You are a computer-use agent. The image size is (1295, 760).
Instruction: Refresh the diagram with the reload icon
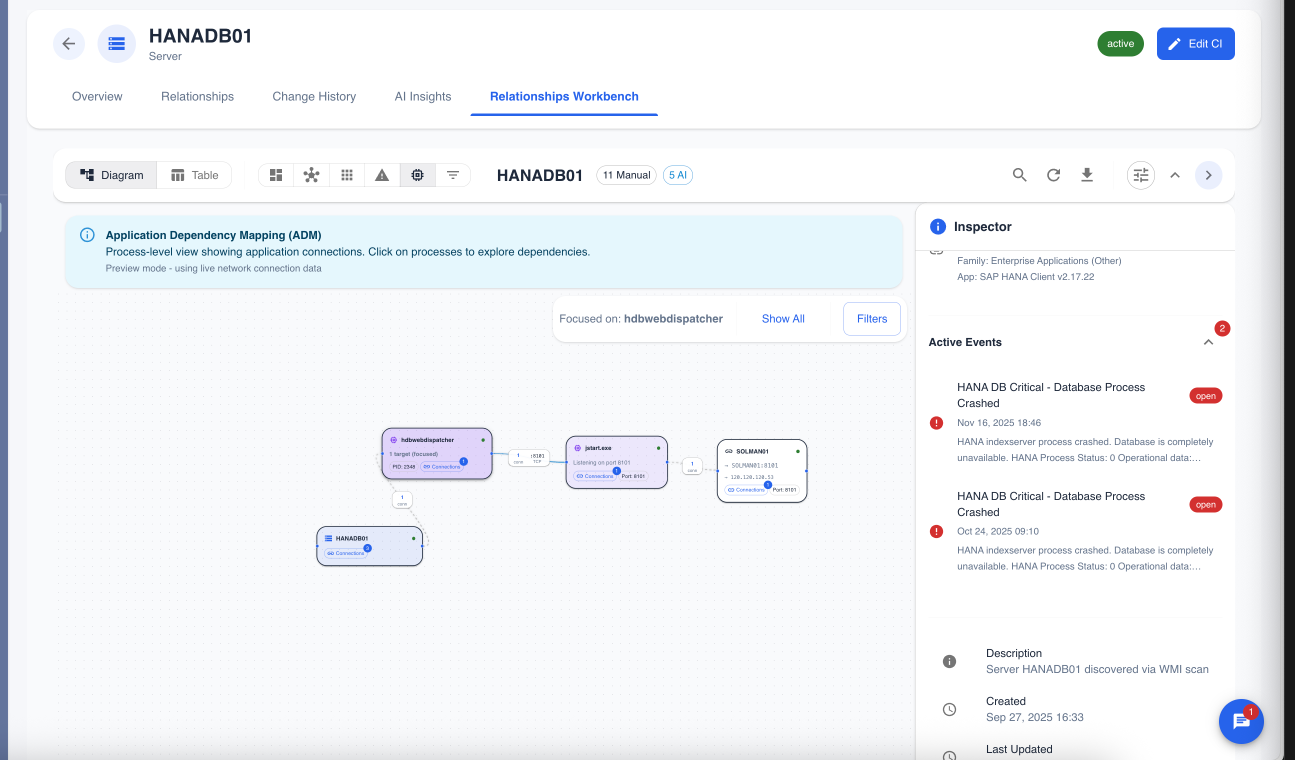pyautogui.click(x=1053, y=174)
